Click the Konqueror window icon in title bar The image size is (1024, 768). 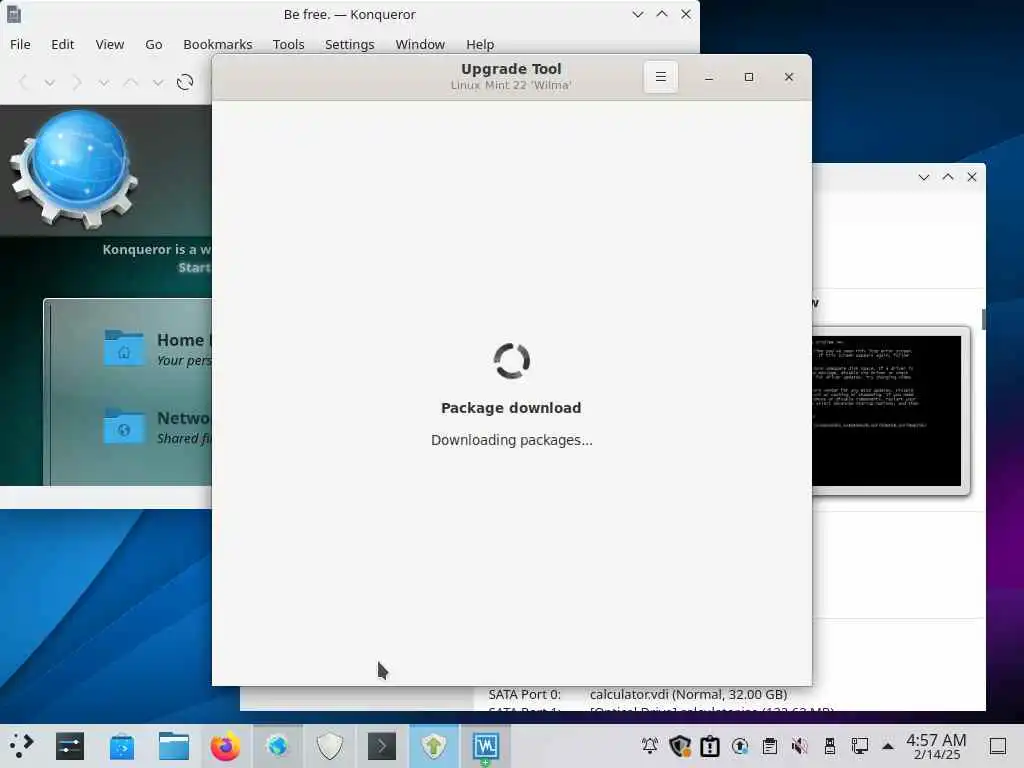tap(14, 14)
